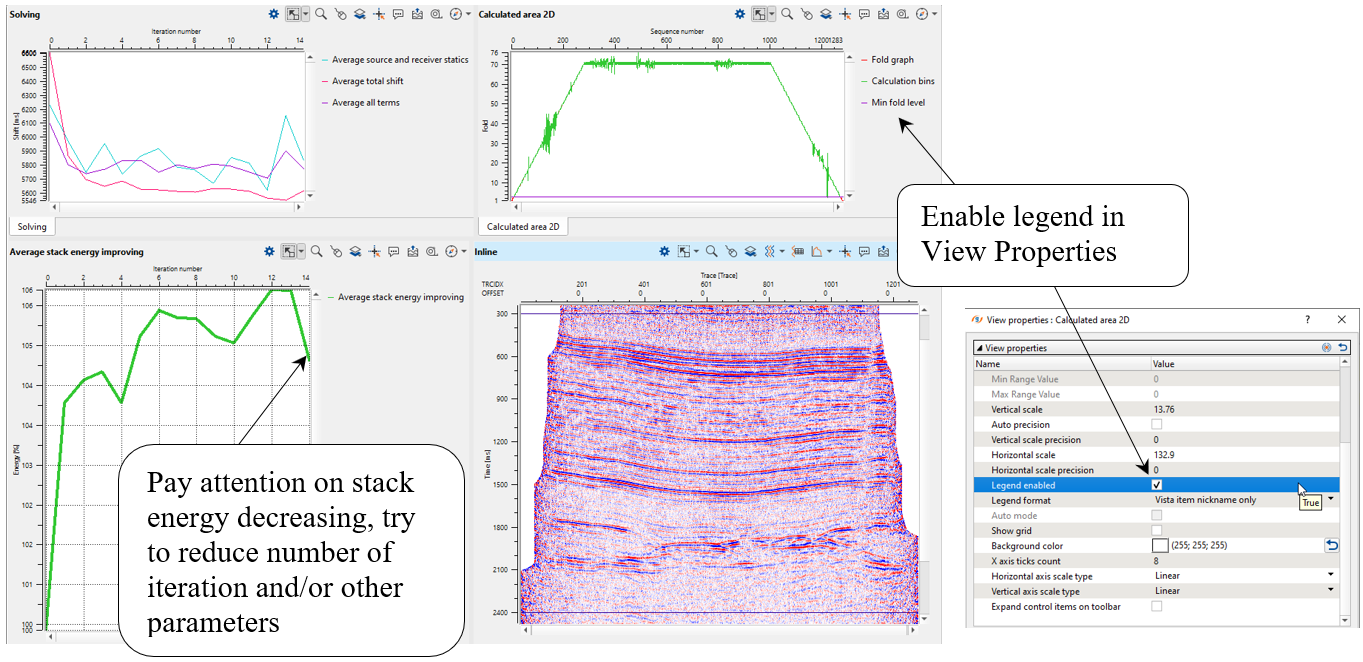Viewport: 1363px width, 662px height.
Task: Click the export image icon in Solving toolbar
Action: pos(417,15)
